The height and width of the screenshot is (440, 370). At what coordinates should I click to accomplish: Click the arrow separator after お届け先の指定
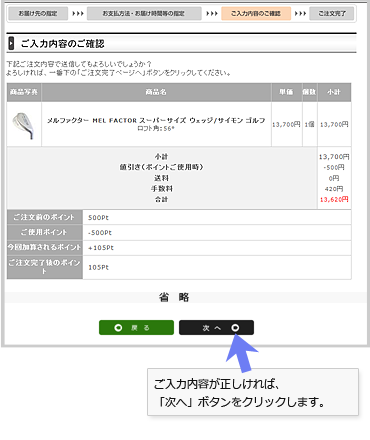click(78, 14)
